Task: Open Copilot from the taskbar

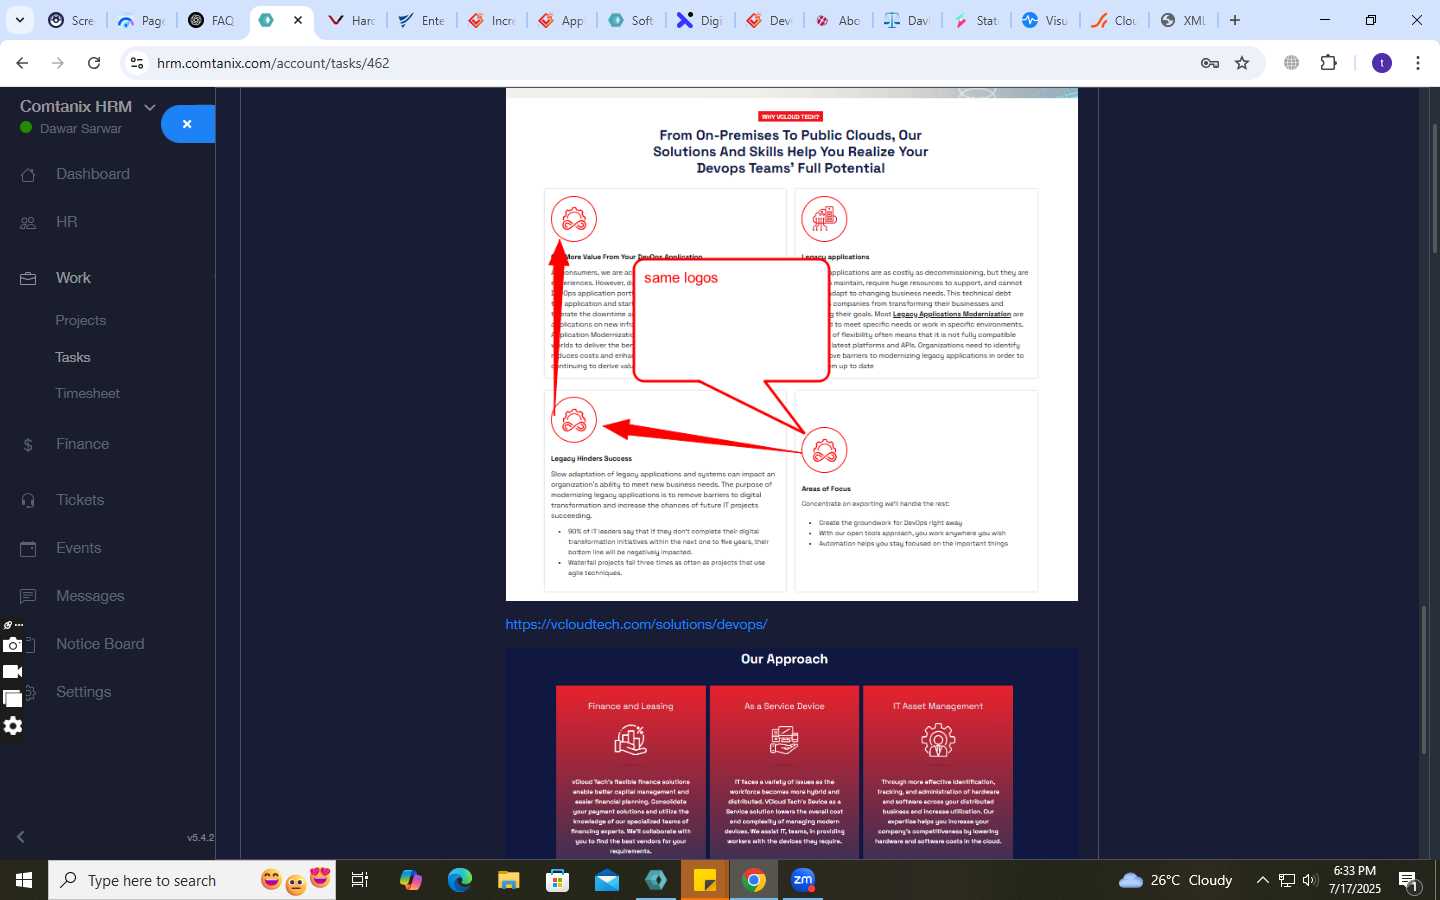Action: [411, 880]
